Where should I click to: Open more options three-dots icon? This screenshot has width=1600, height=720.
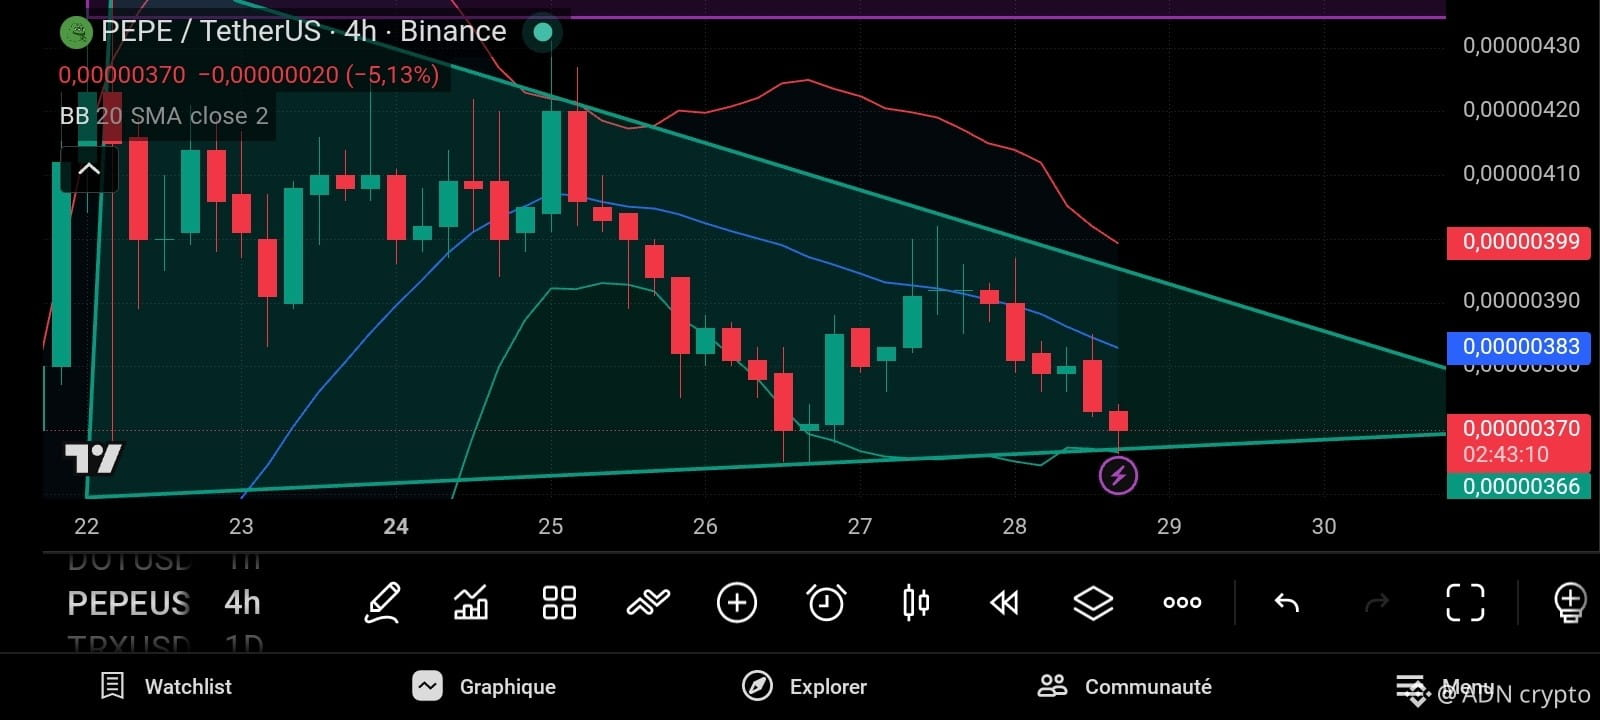(x=1182, y=602)
